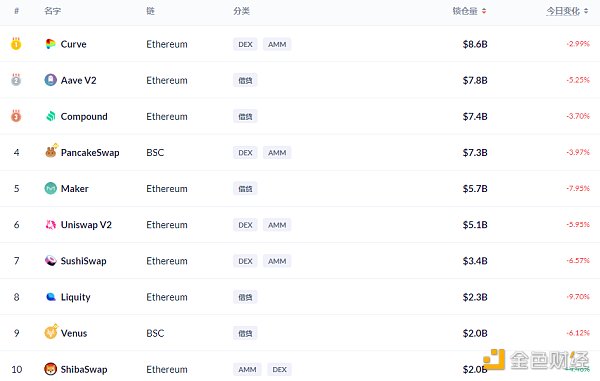
Task: Click the 借贷 tag in Maker row
Action: 245,189
